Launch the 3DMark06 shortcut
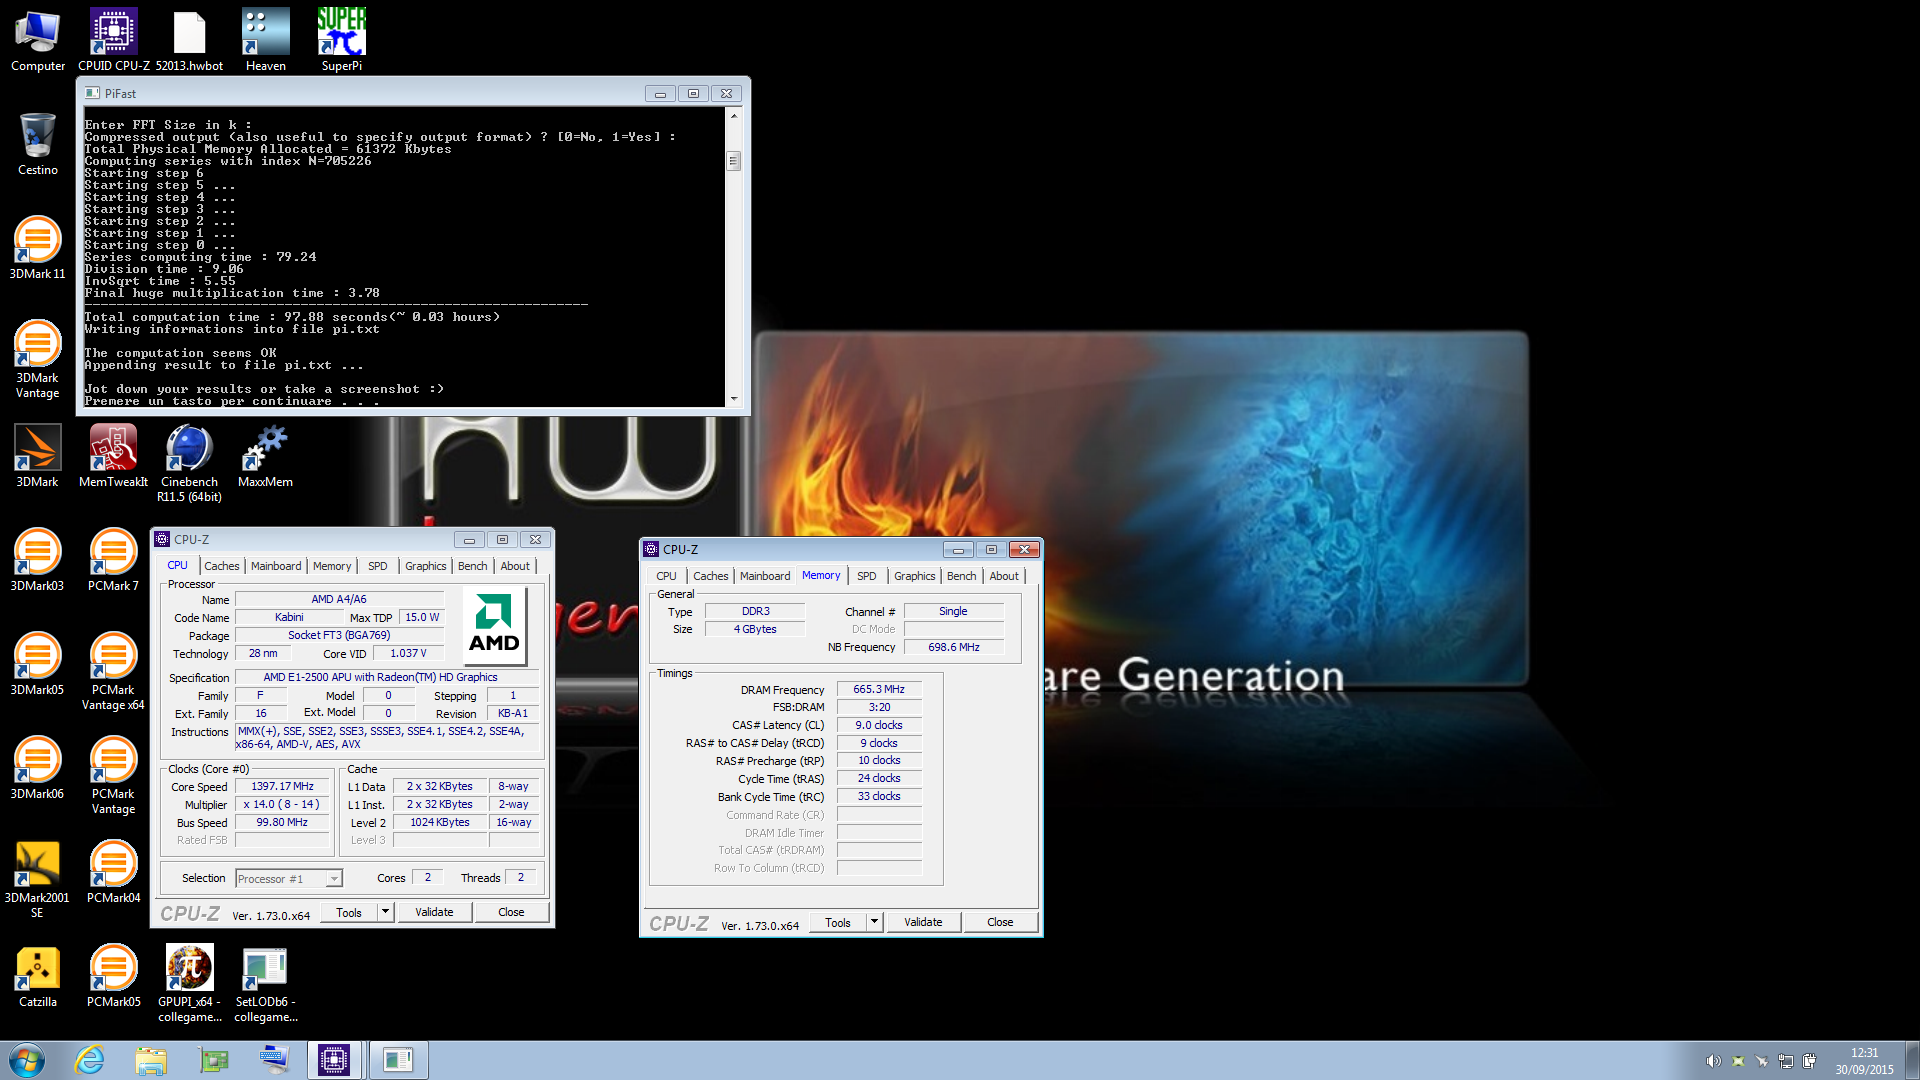Screen dimensions: 1920x1080 38,768
